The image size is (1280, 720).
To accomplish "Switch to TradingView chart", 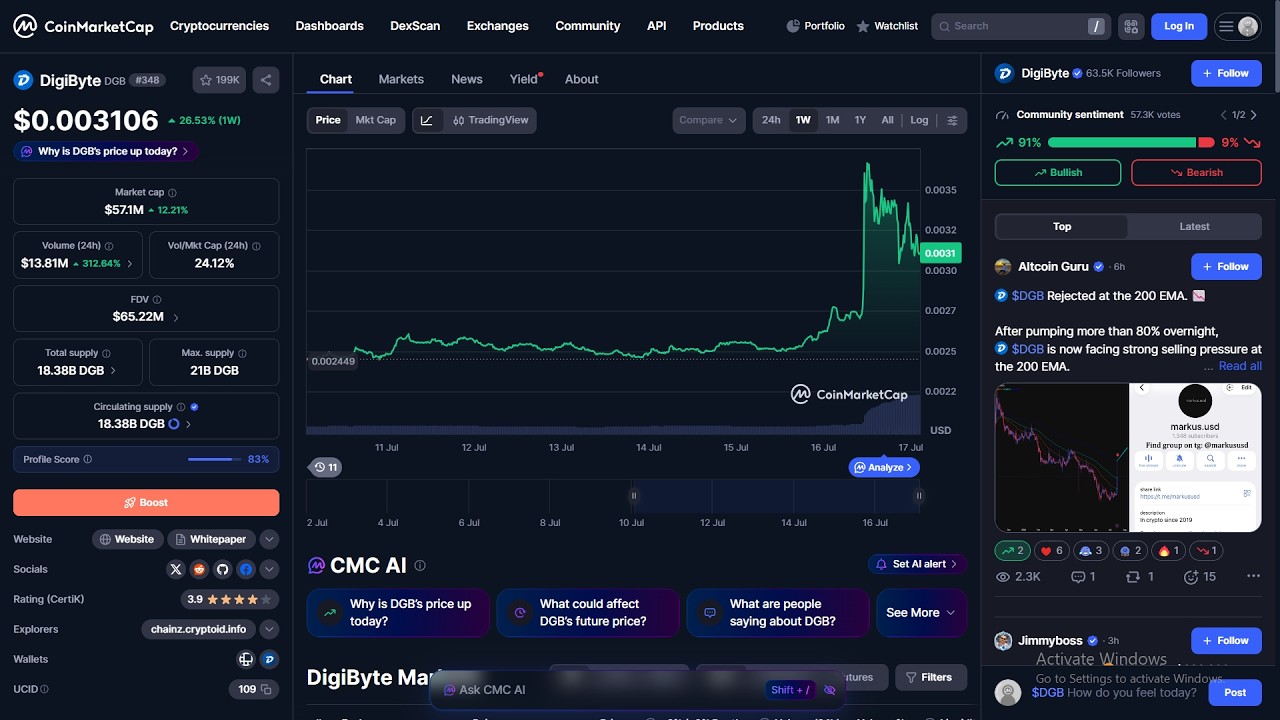I will point(490,120).
